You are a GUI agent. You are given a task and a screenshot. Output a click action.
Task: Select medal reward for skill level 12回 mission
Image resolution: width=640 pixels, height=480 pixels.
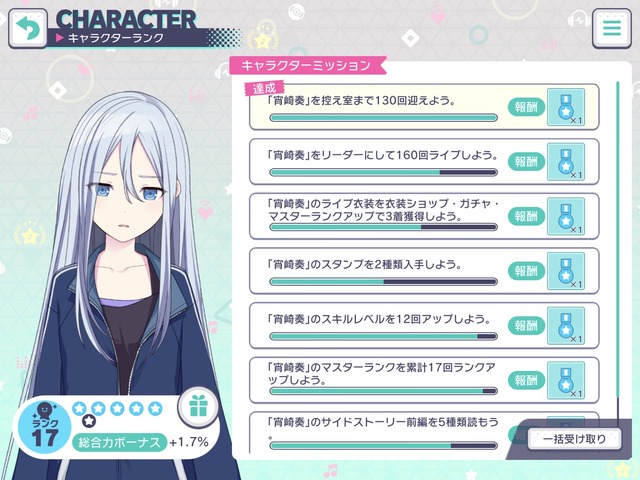pos(566,326)
